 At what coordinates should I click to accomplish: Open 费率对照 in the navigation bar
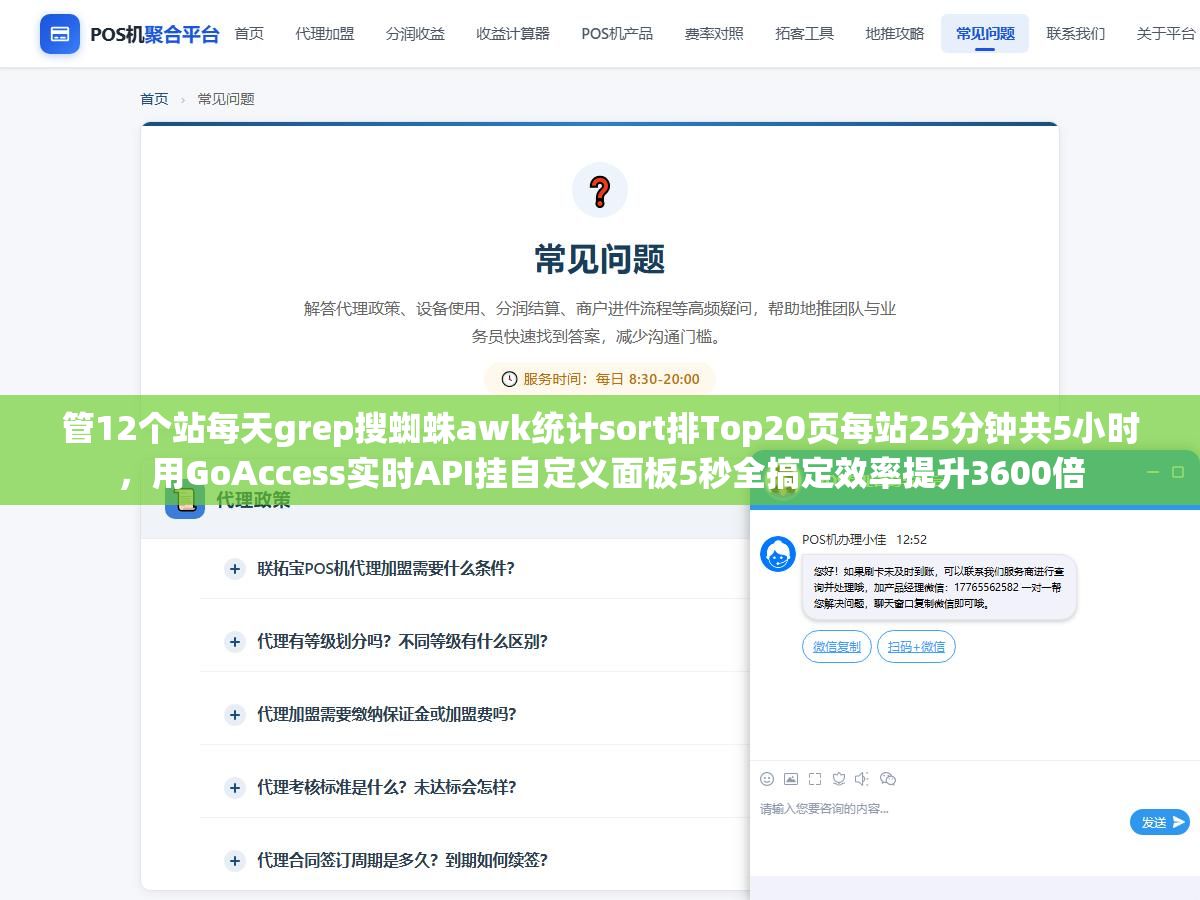[x=714, y=34]
